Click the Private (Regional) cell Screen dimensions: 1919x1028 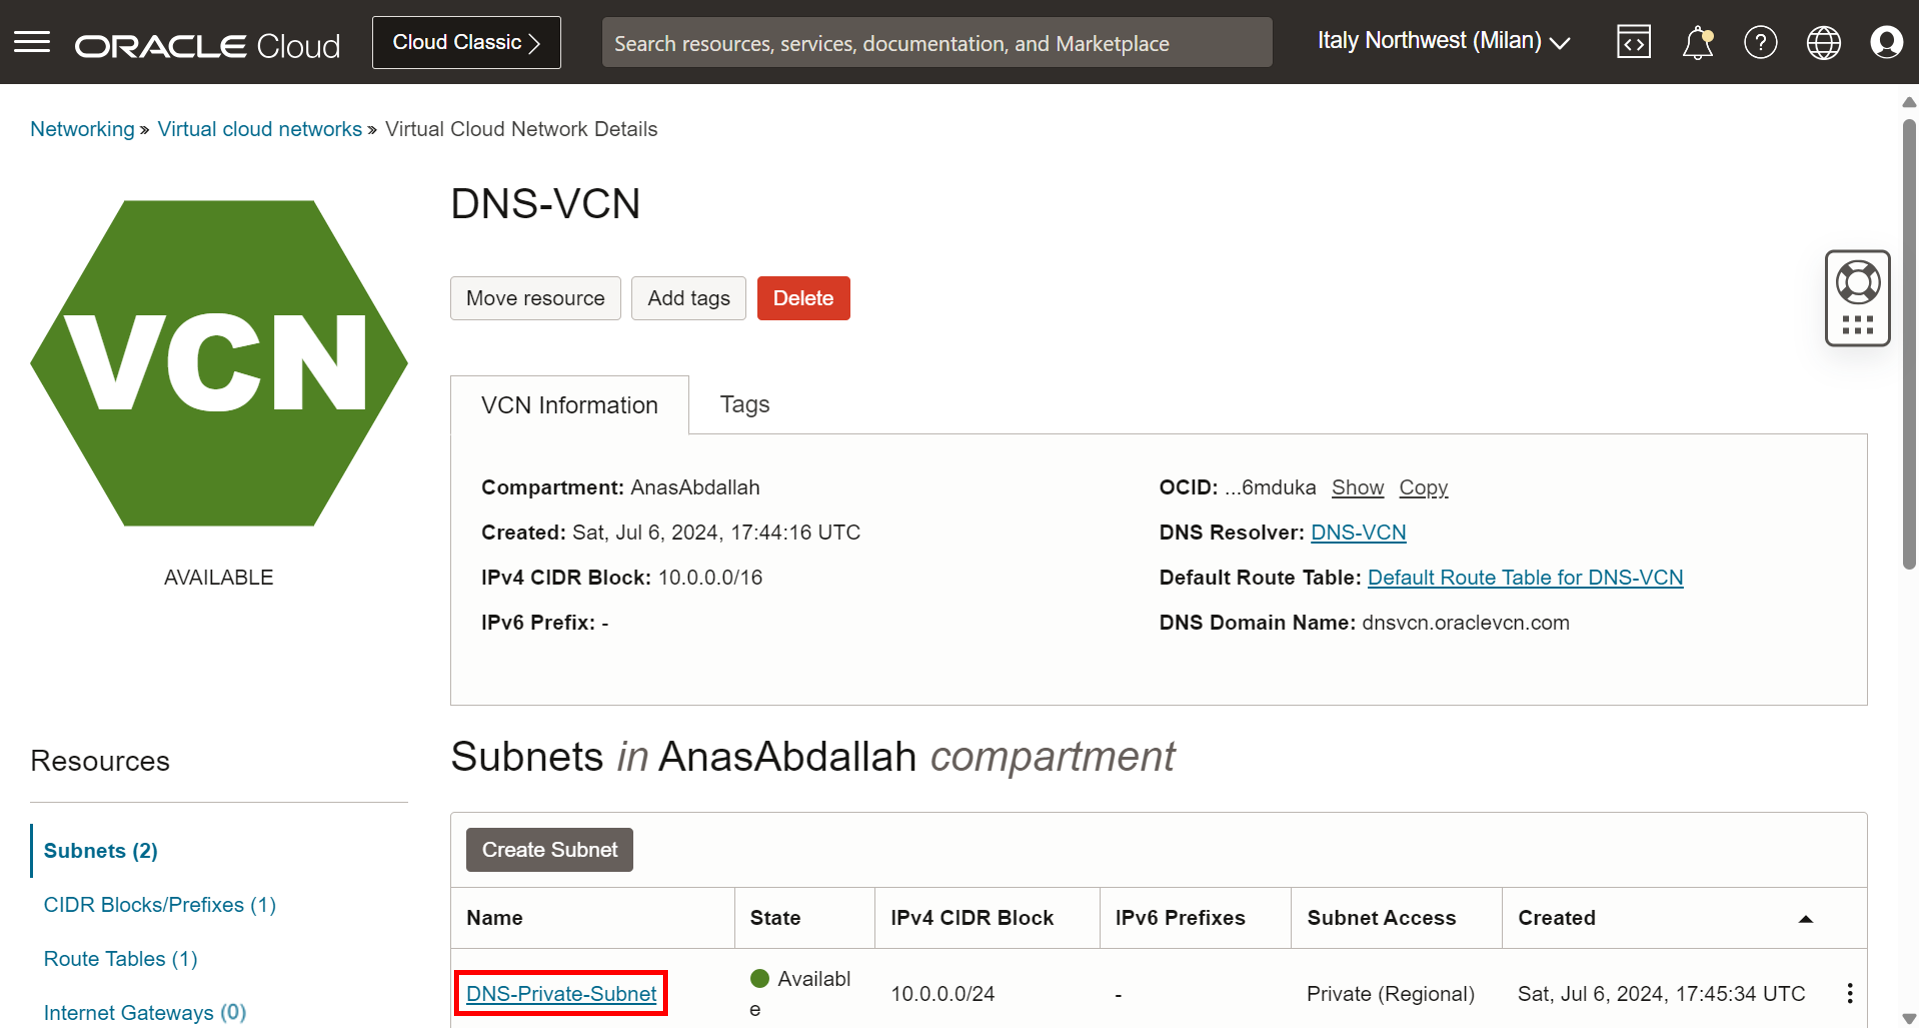[x=1390, y=993]
